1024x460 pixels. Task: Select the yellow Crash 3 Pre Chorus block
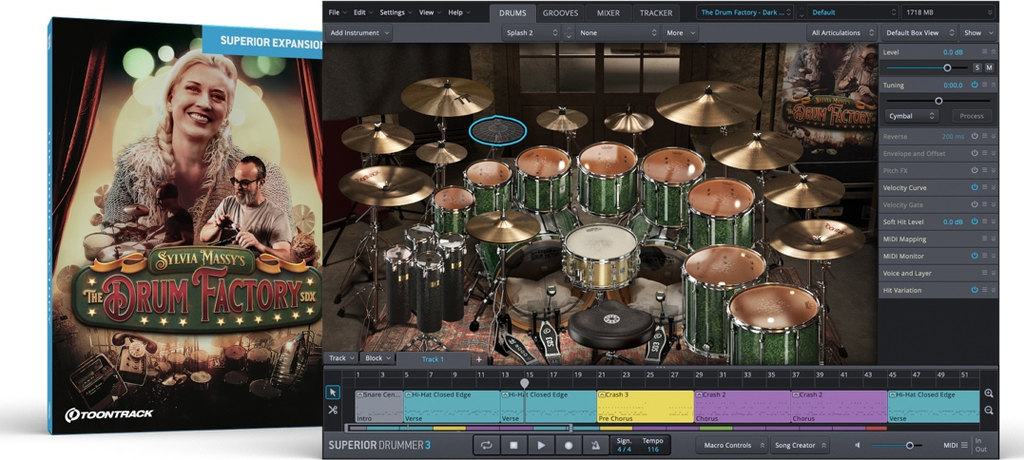pyautogui.click(x=645, y=405)
